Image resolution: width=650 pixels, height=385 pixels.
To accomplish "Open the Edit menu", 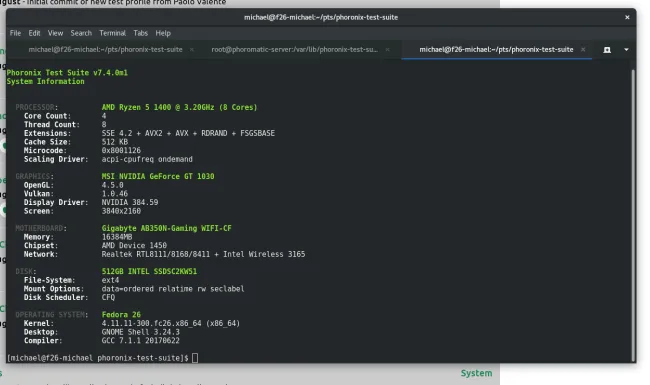I will (34, 33).
